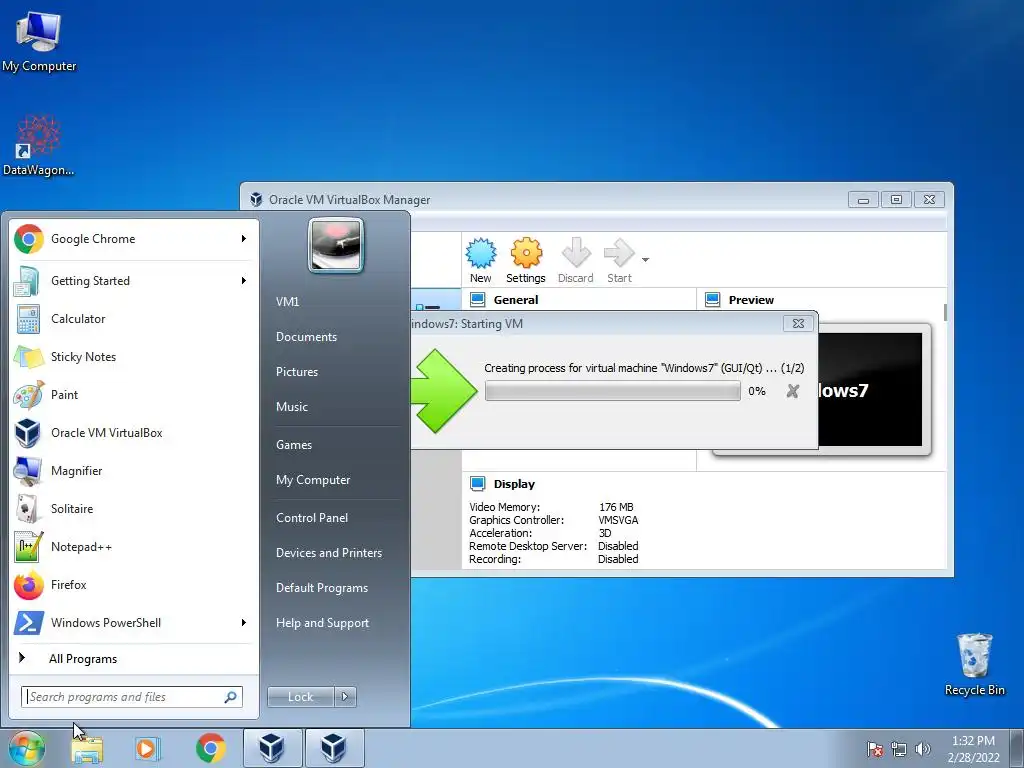Select first VirtualBox taskbar button
The width and height of the screenshot is (1024, 768).
[272, 748]
